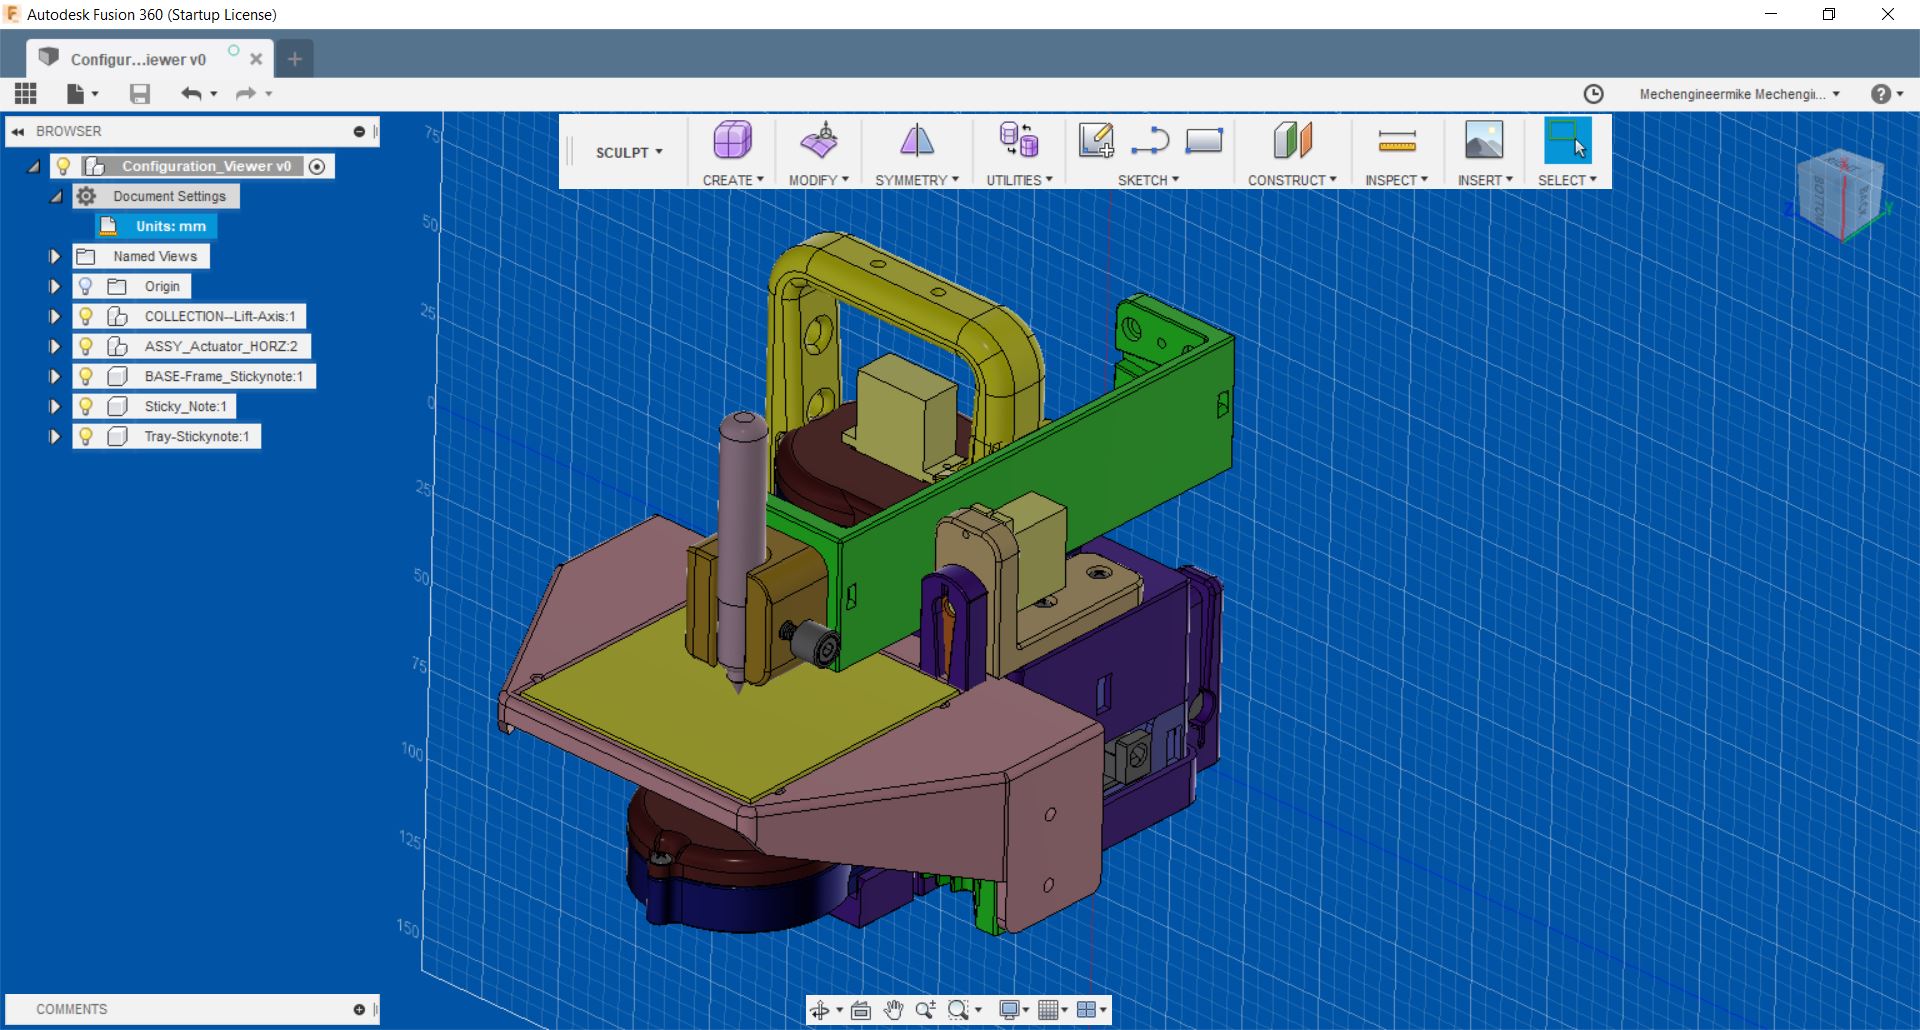The height and width of the screenshot is (1030, 1920).
Task: Open the MODIFY menu
Action: click(x=818, y=180)
